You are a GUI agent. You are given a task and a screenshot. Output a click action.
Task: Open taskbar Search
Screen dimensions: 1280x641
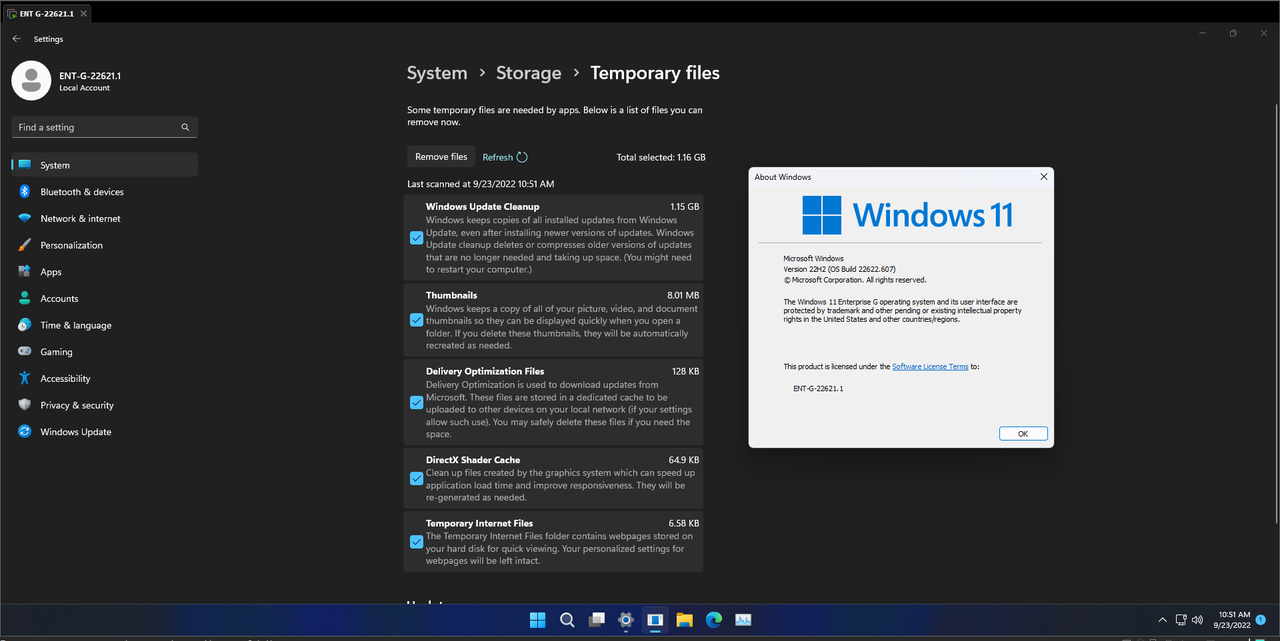coord(567,620)
